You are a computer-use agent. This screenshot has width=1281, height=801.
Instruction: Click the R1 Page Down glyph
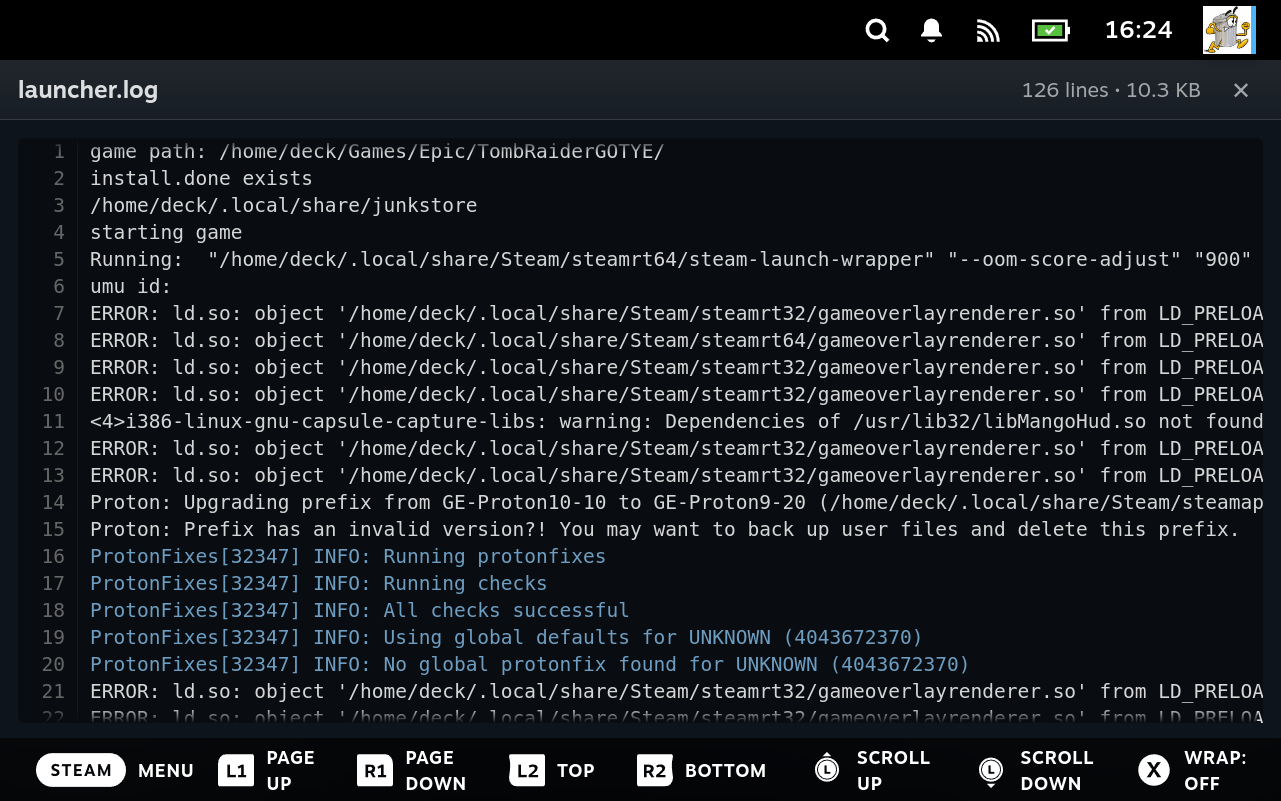coord(375,770)
